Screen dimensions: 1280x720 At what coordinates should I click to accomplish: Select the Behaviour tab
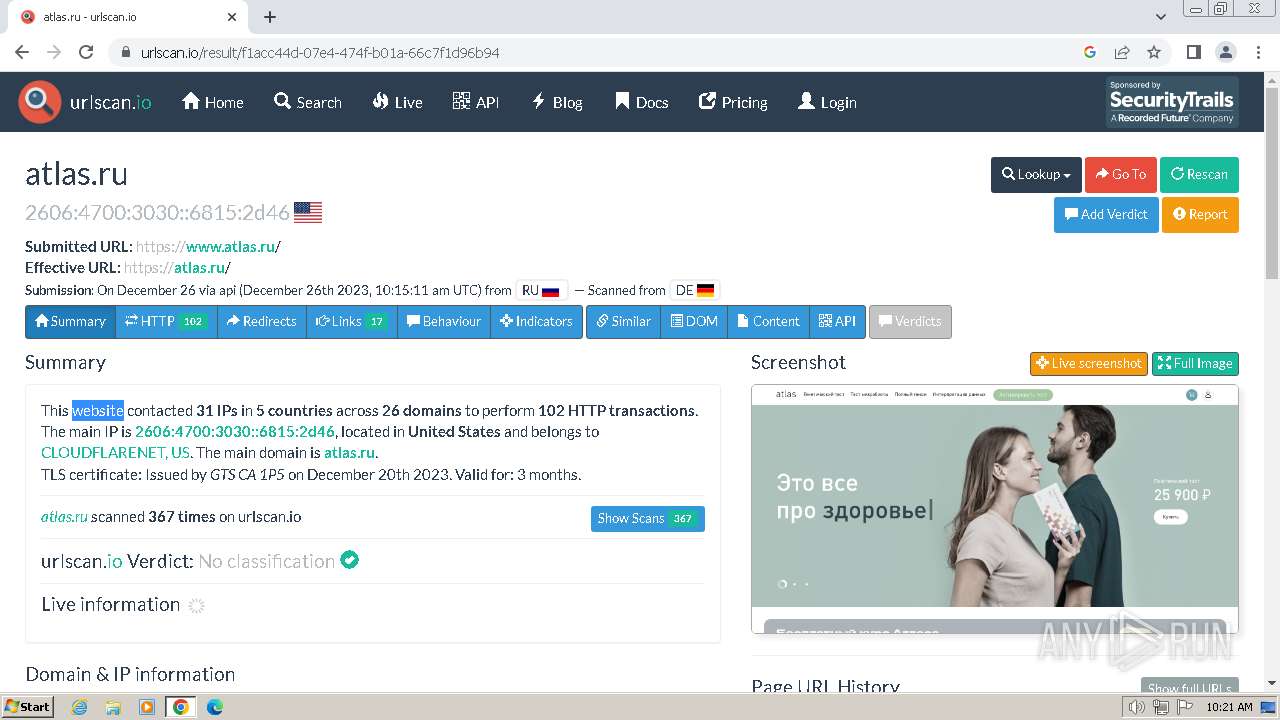pyautogui.click(x=444, y=321)
